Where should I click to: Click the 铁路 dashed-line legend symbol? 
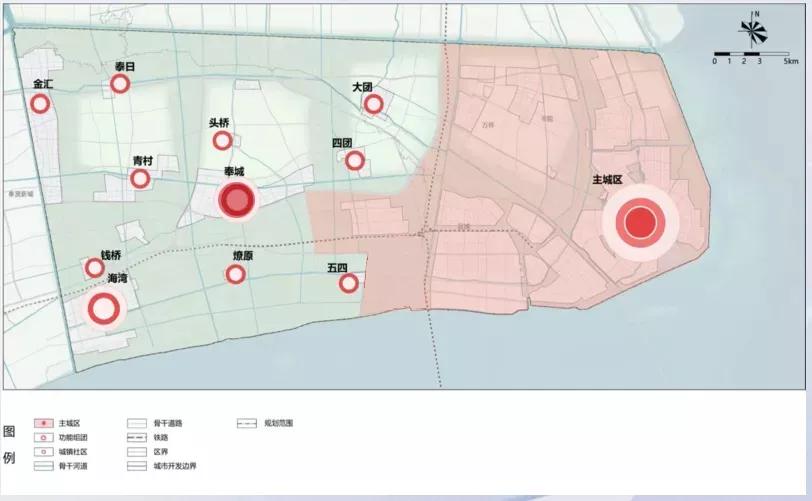137,438
